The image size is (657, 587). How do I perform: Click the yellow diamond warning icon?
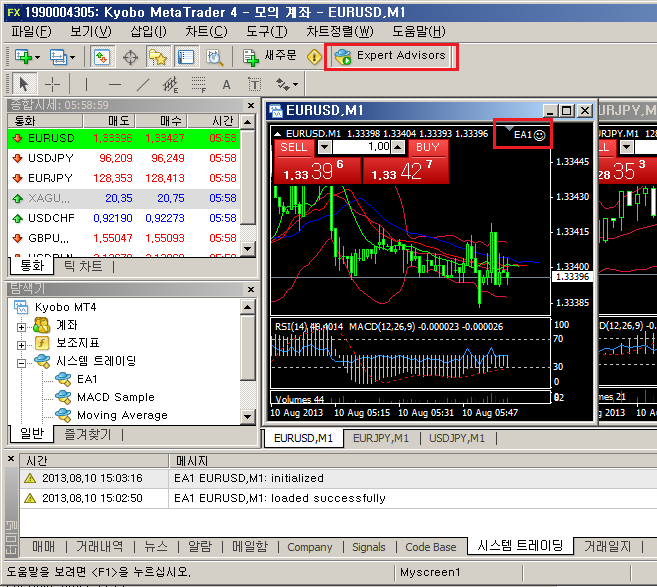point(314,57)
